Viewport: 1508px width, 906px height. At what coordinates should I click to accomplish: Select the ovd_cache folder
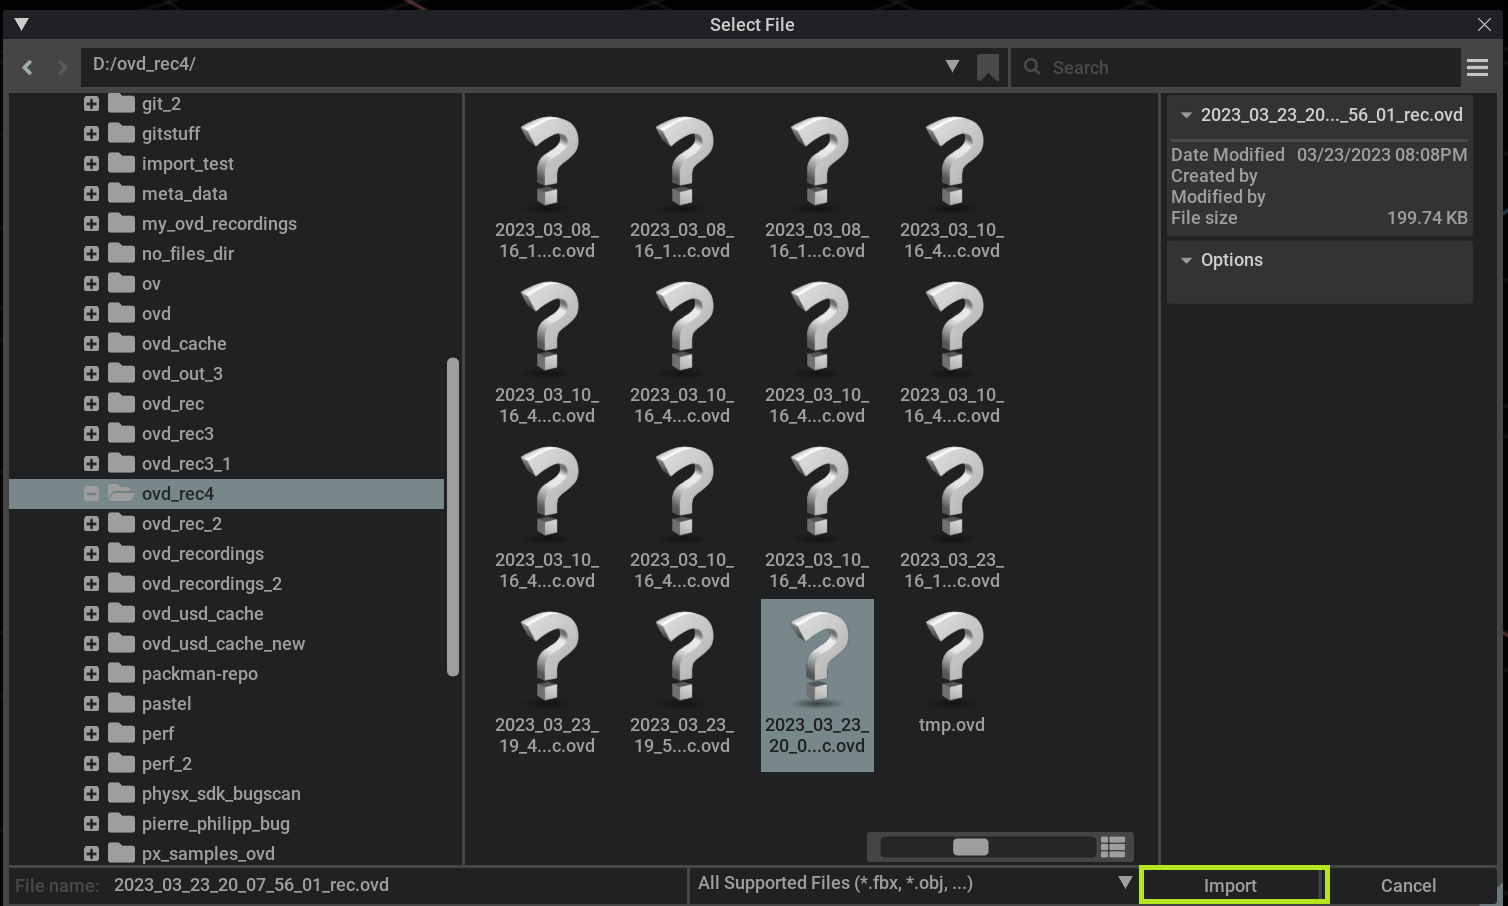pyautogui.click(x=184, y=344)
